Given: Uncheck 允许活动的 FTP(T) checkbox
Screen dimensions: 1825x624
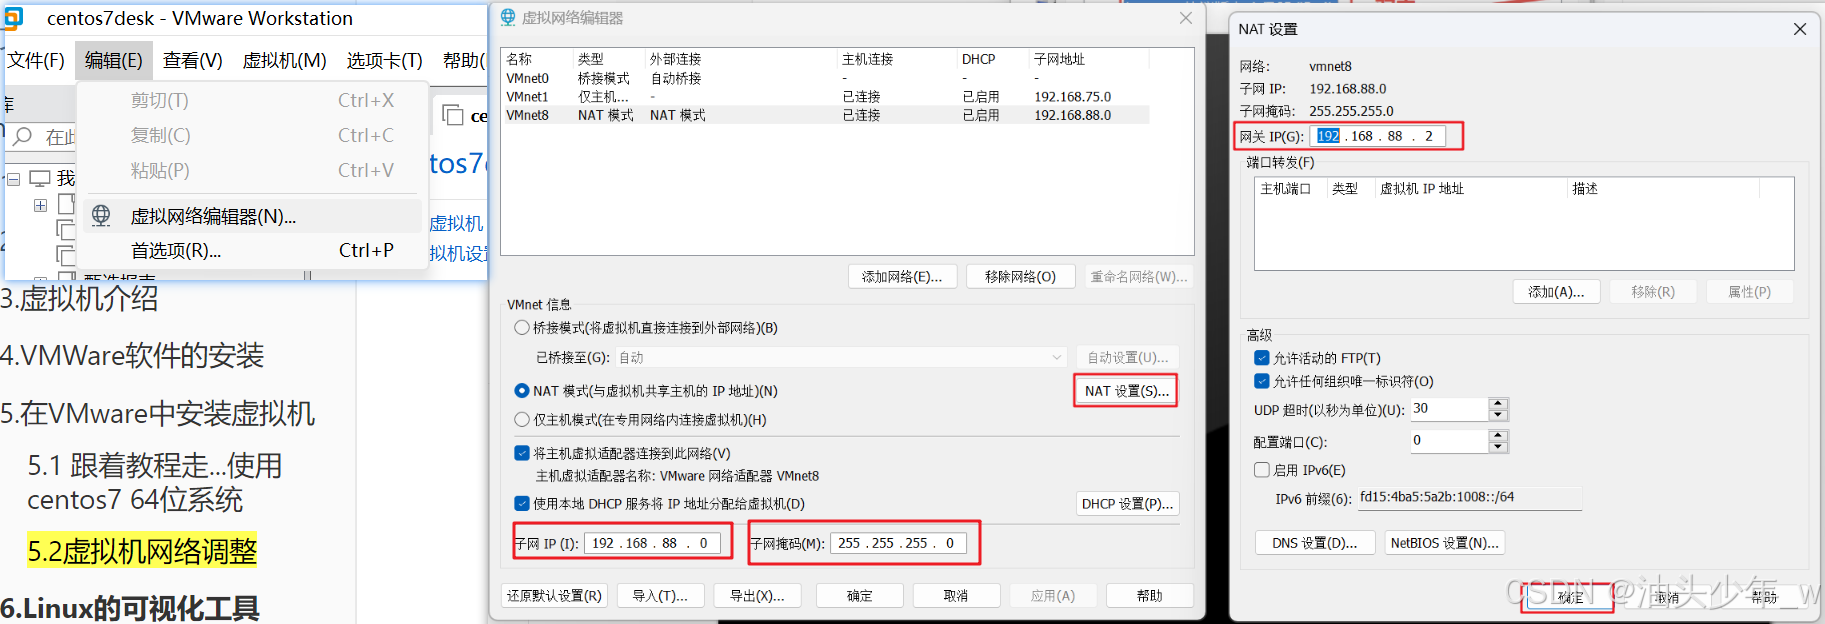Looking at the screenshot, I should coord(1262,358).
